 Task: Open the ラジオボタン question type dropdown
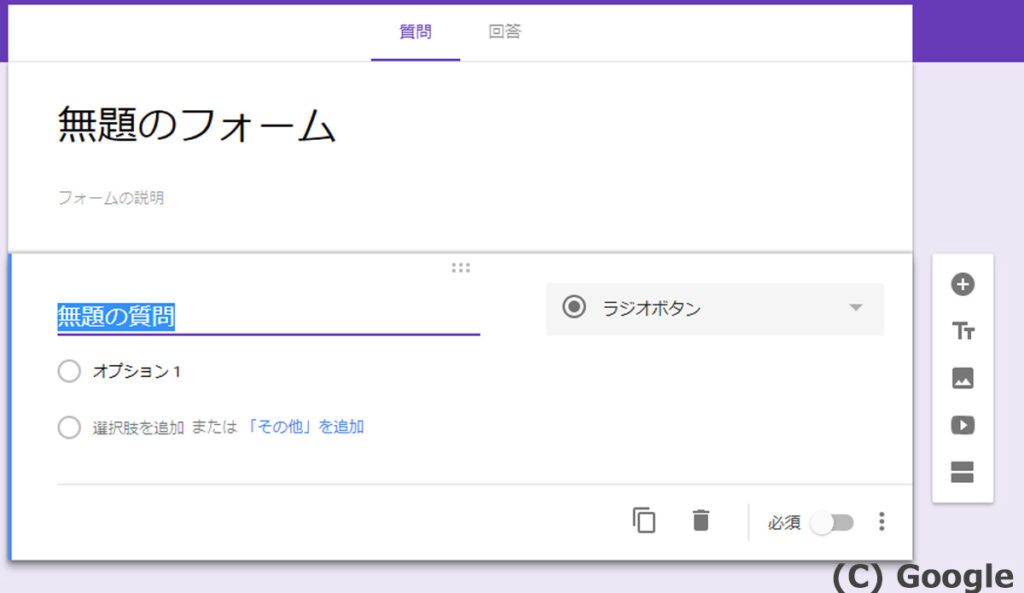pyautogui.click(x=715, y=309)
